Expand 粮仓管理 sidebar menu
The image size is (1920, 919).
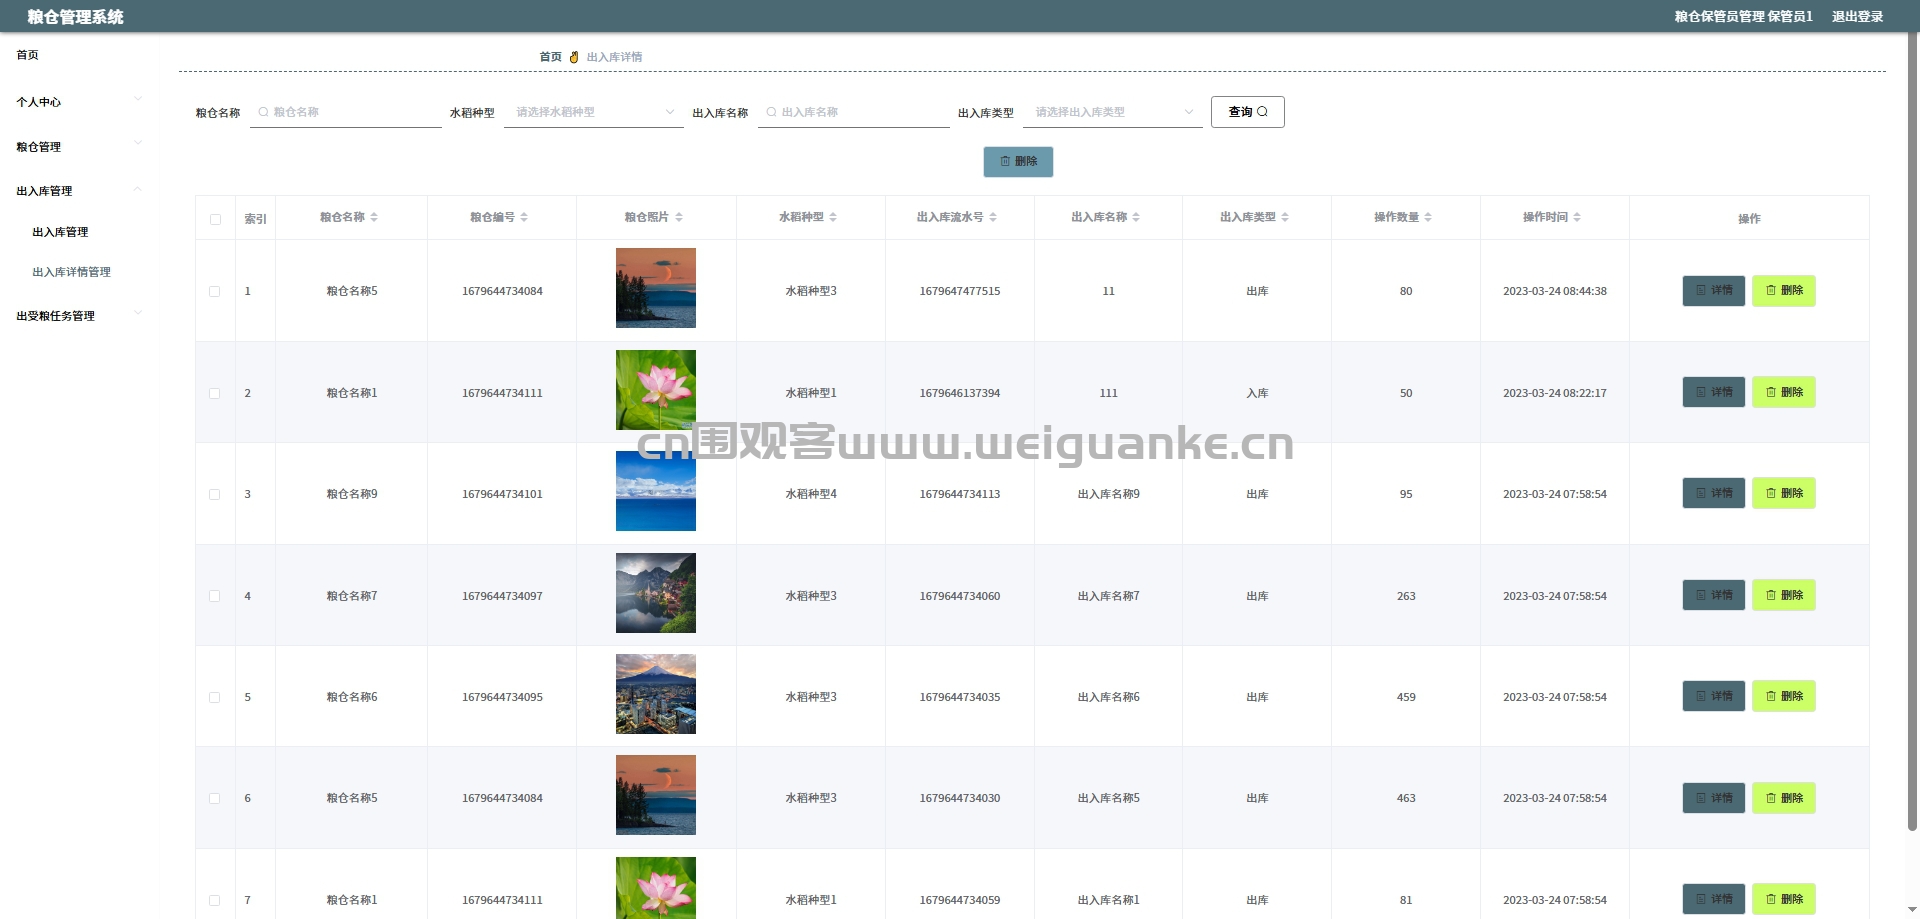80,146
